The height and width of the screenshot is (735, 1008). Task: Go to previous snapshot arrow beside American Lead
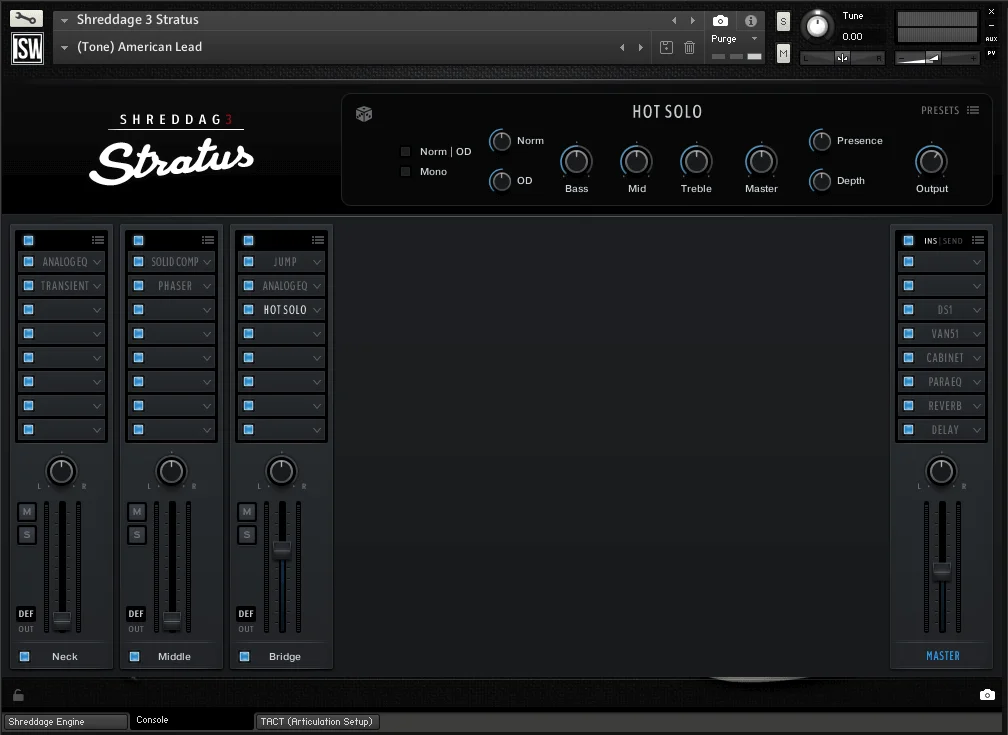tap(622, 48)
